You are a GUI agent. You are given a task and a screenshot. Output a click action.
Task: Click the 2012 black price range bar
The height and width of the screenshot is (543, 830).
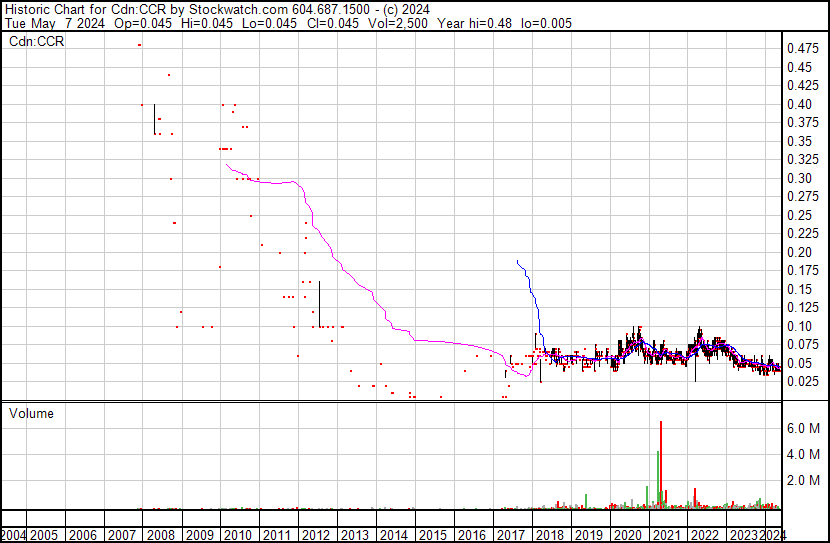[319, 304]
